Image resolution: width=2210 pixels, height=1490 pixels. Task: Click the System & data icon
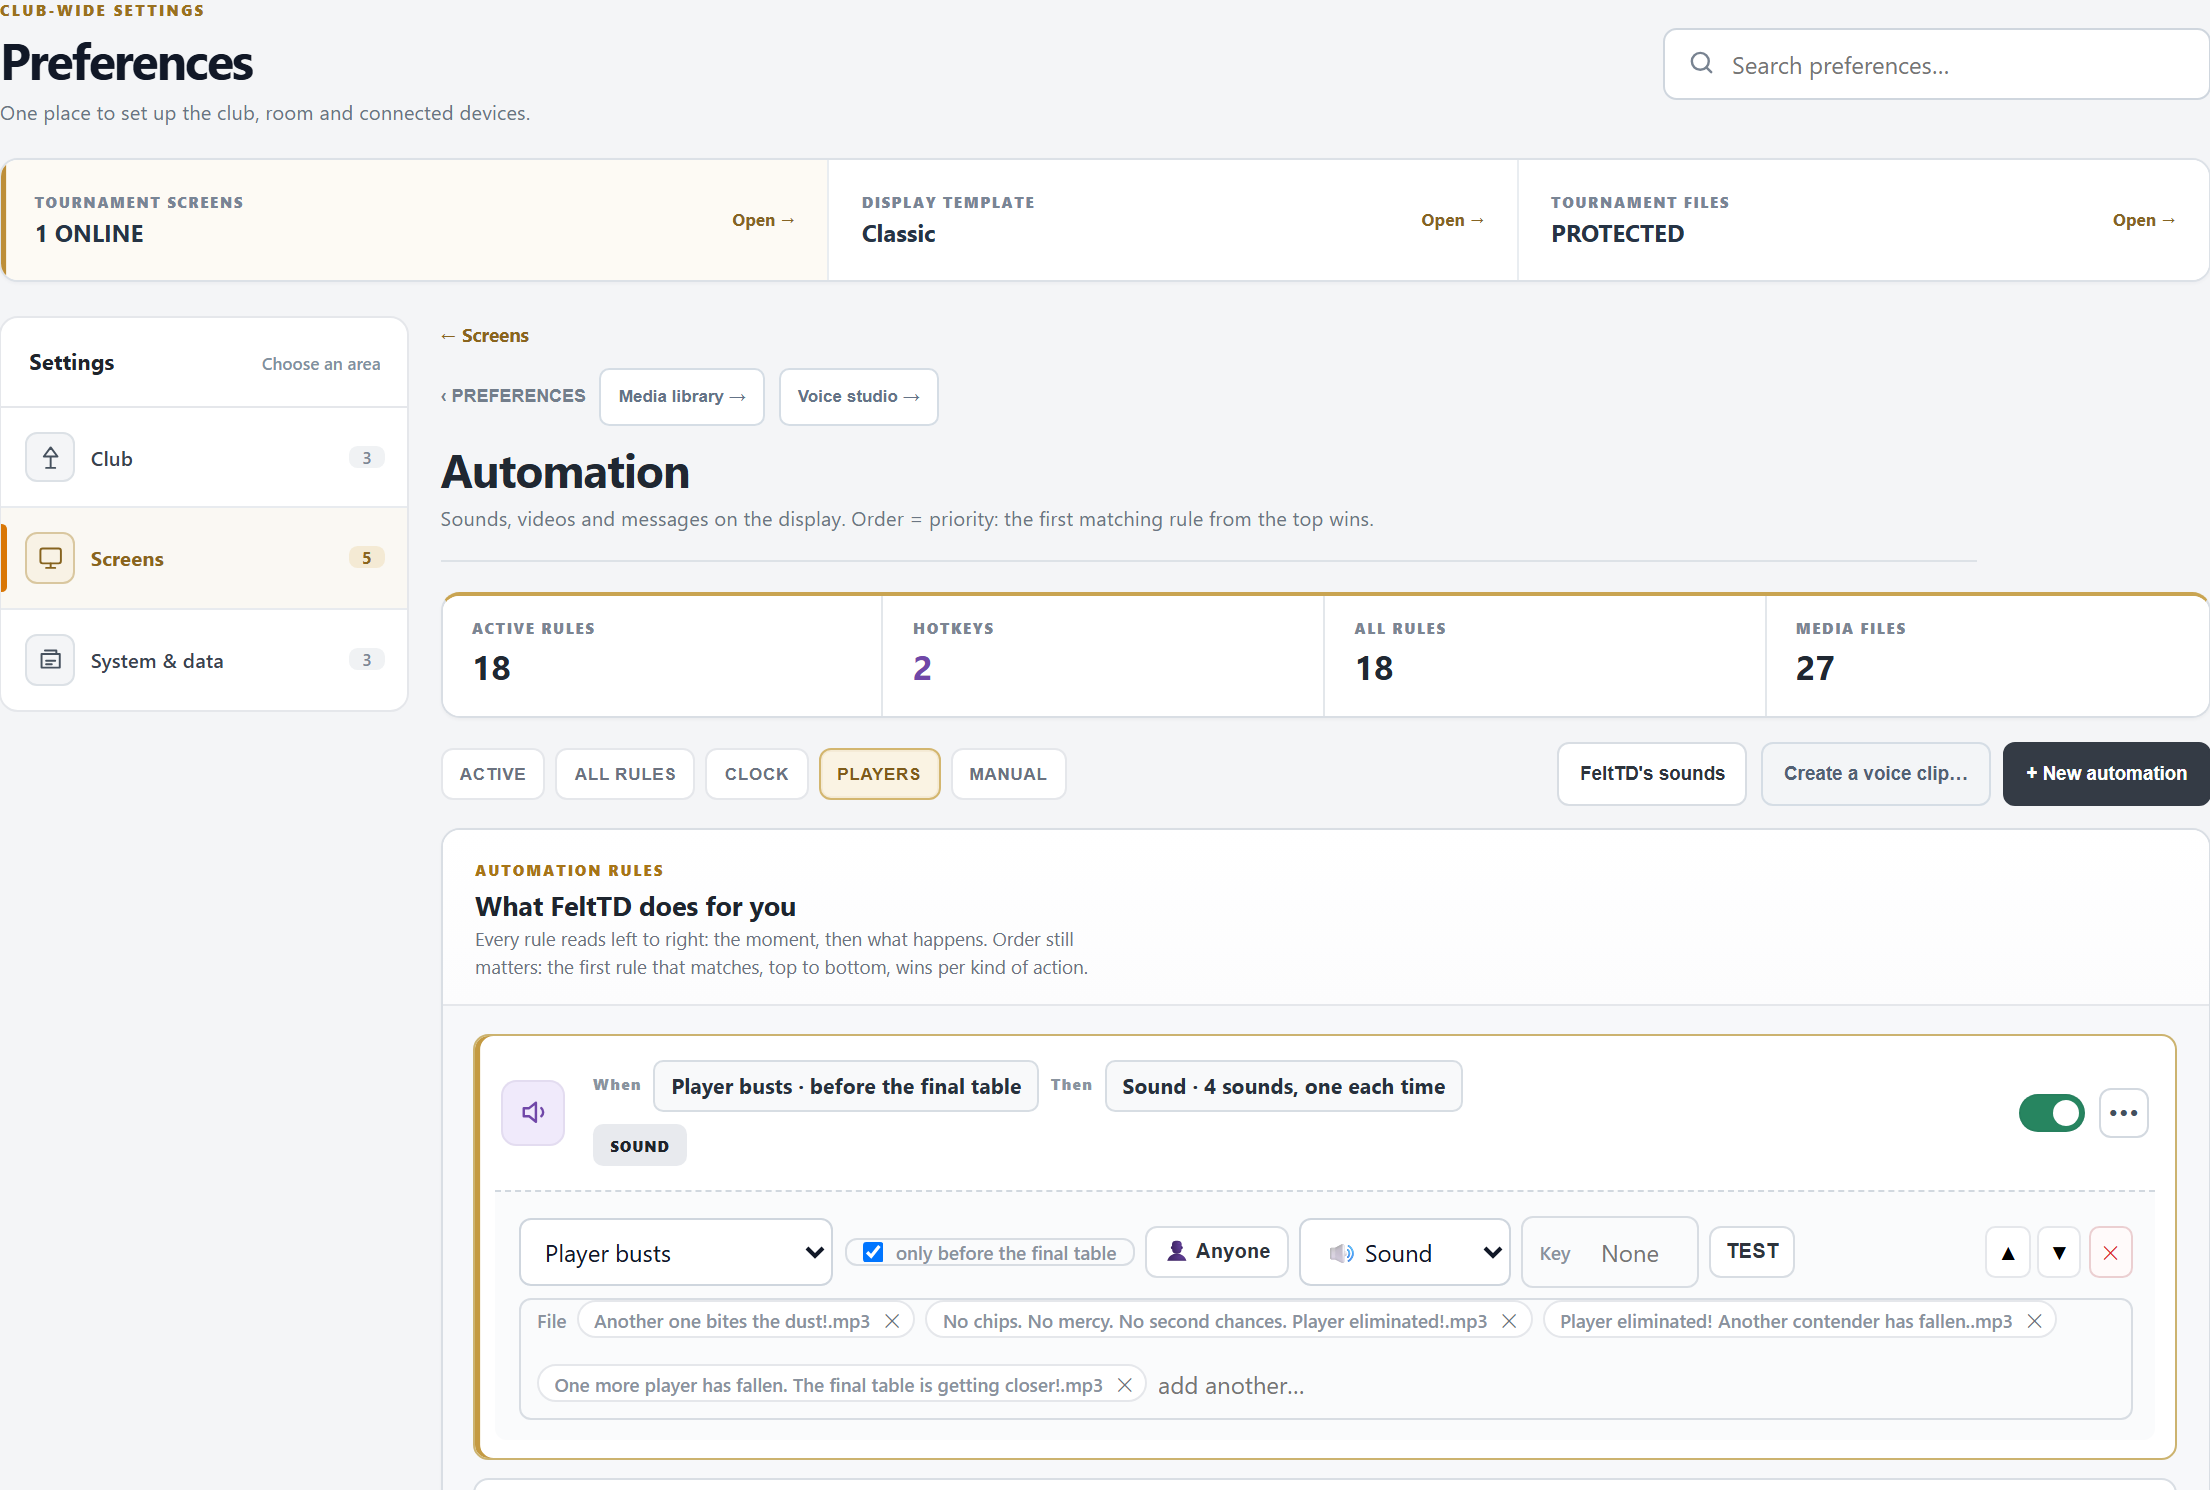[x=50, y=660]
